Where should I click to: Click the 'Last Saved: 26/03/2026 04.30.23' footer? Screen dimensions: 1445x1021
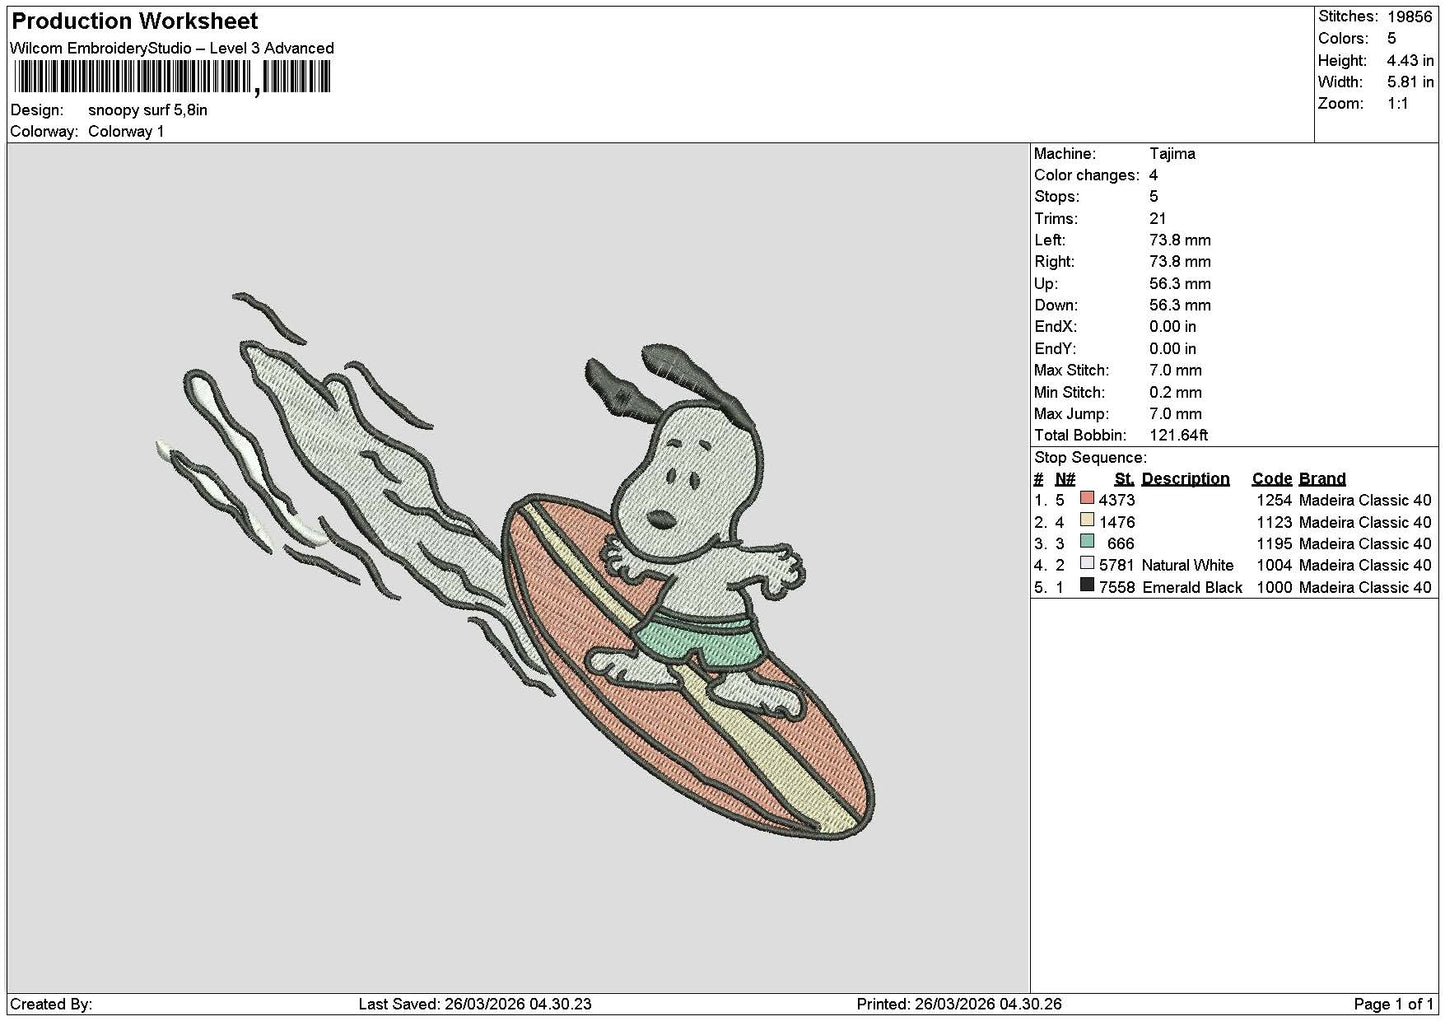(475, 1004)
